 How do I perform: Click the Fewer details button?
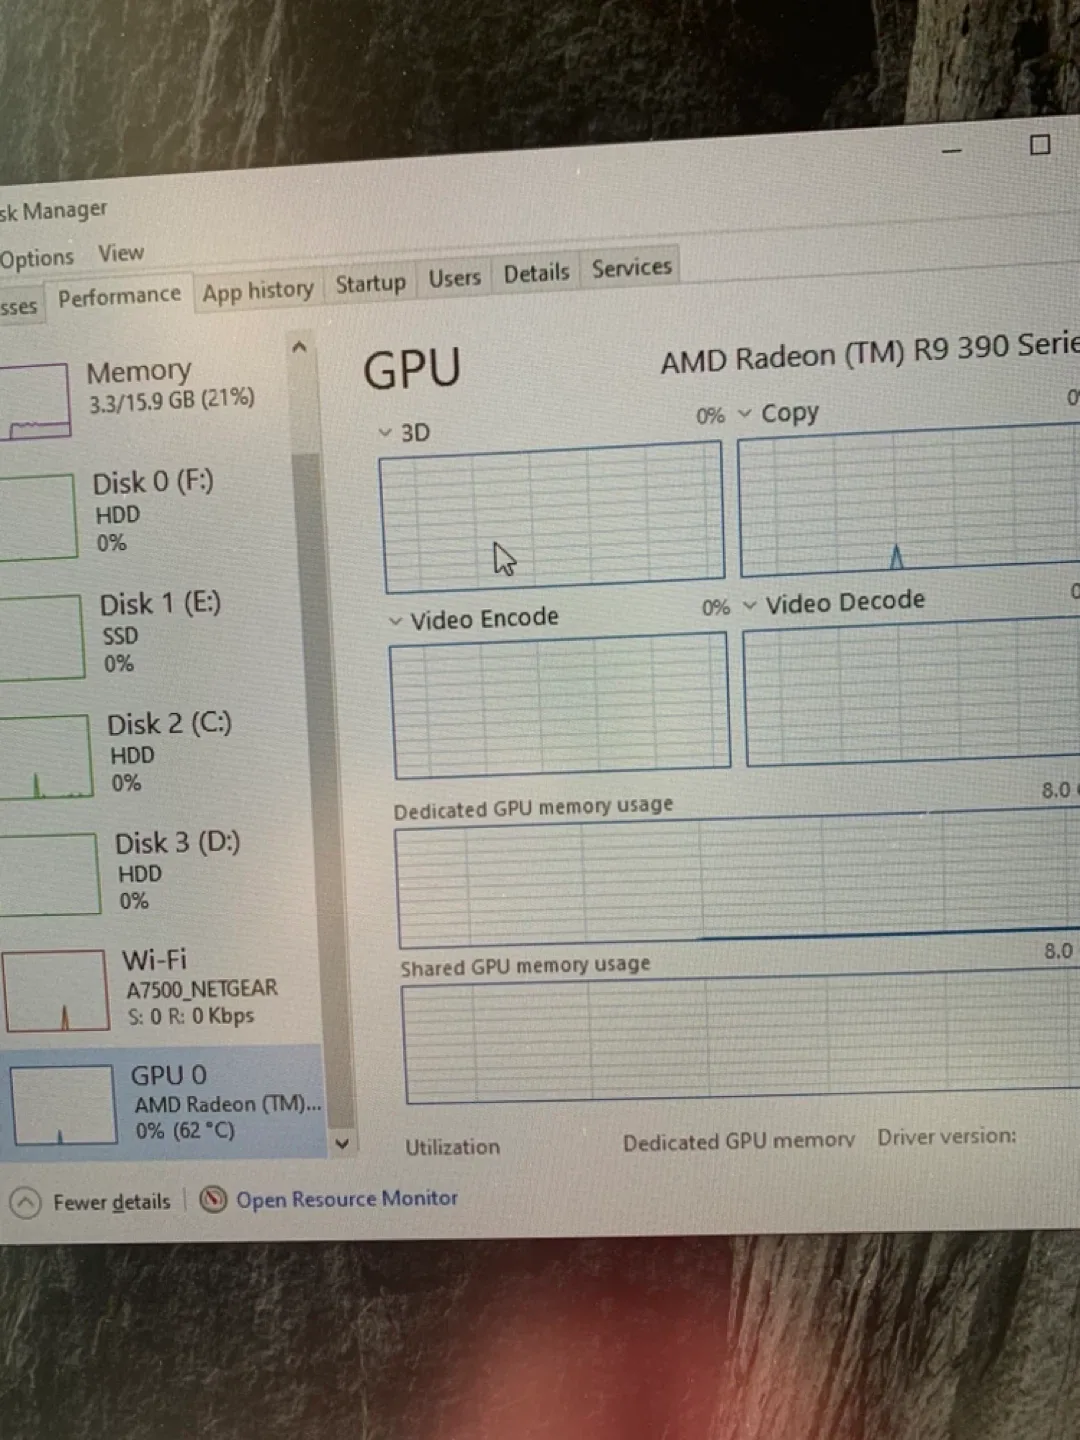point(113,1201)
